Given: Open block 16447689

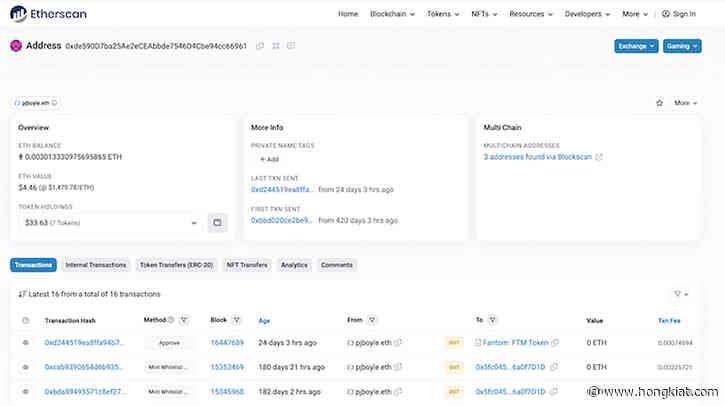Looking at the screenshot, I should (x=227, y=343).
